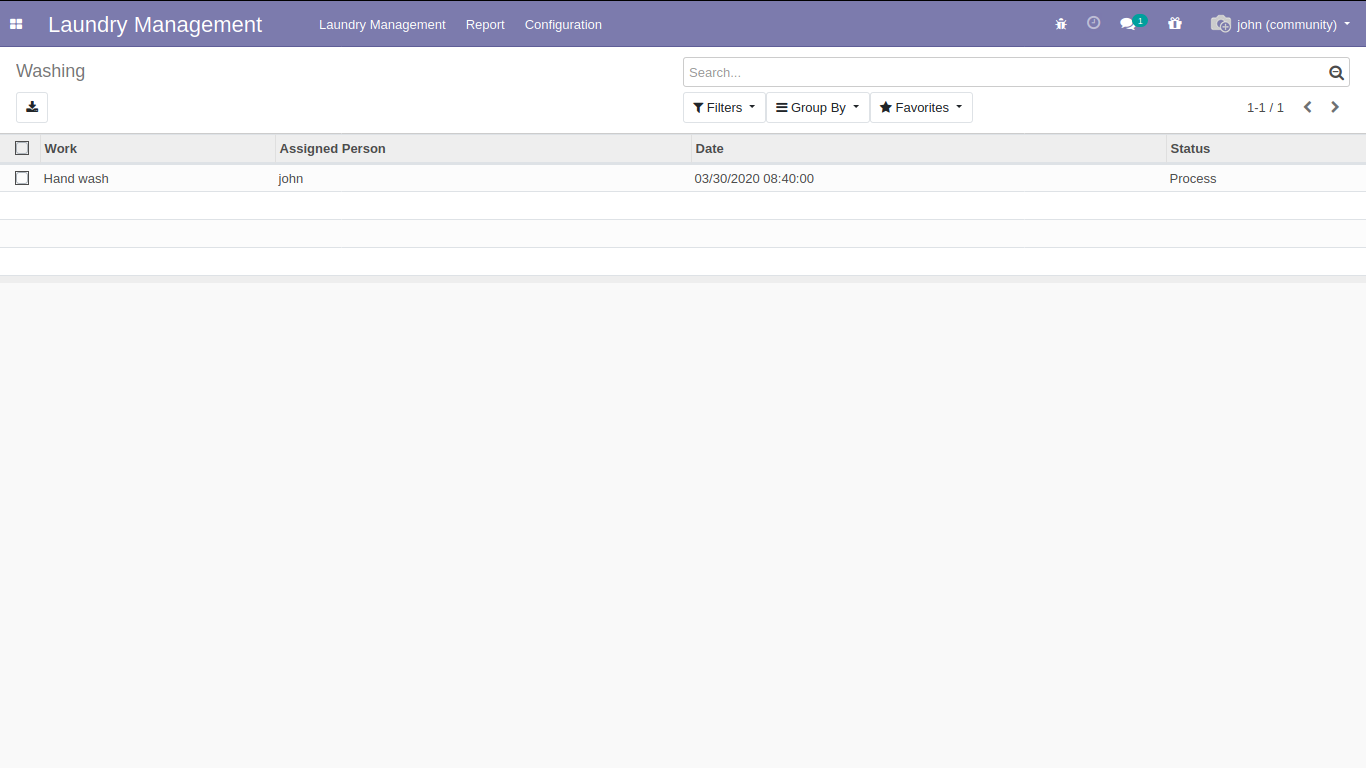
Task: Click the Process status cell
Action: tap(1193, 178)
